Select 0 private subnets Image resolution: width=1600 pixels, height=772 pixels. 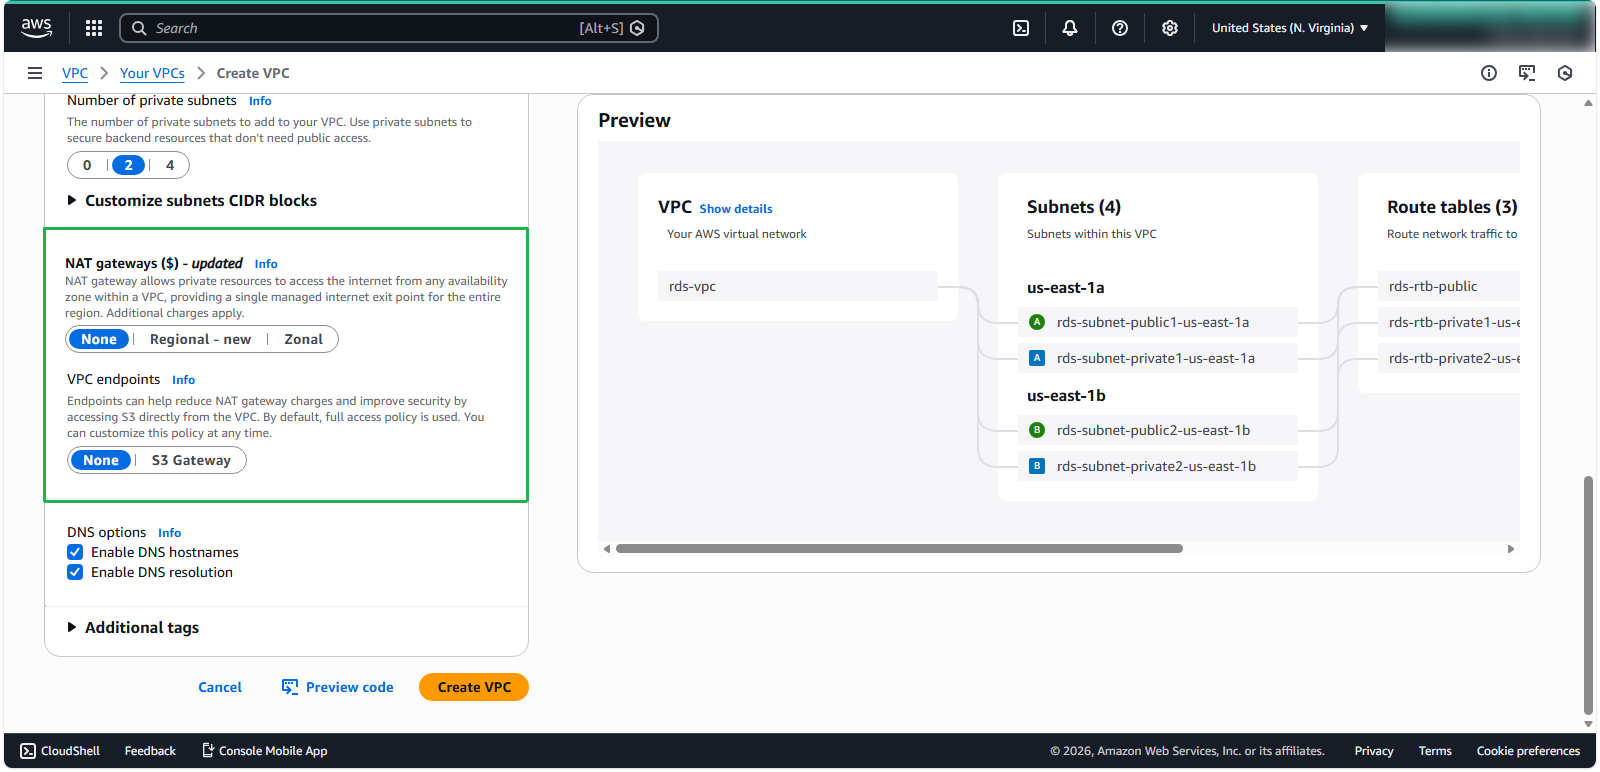coord(87,165)
